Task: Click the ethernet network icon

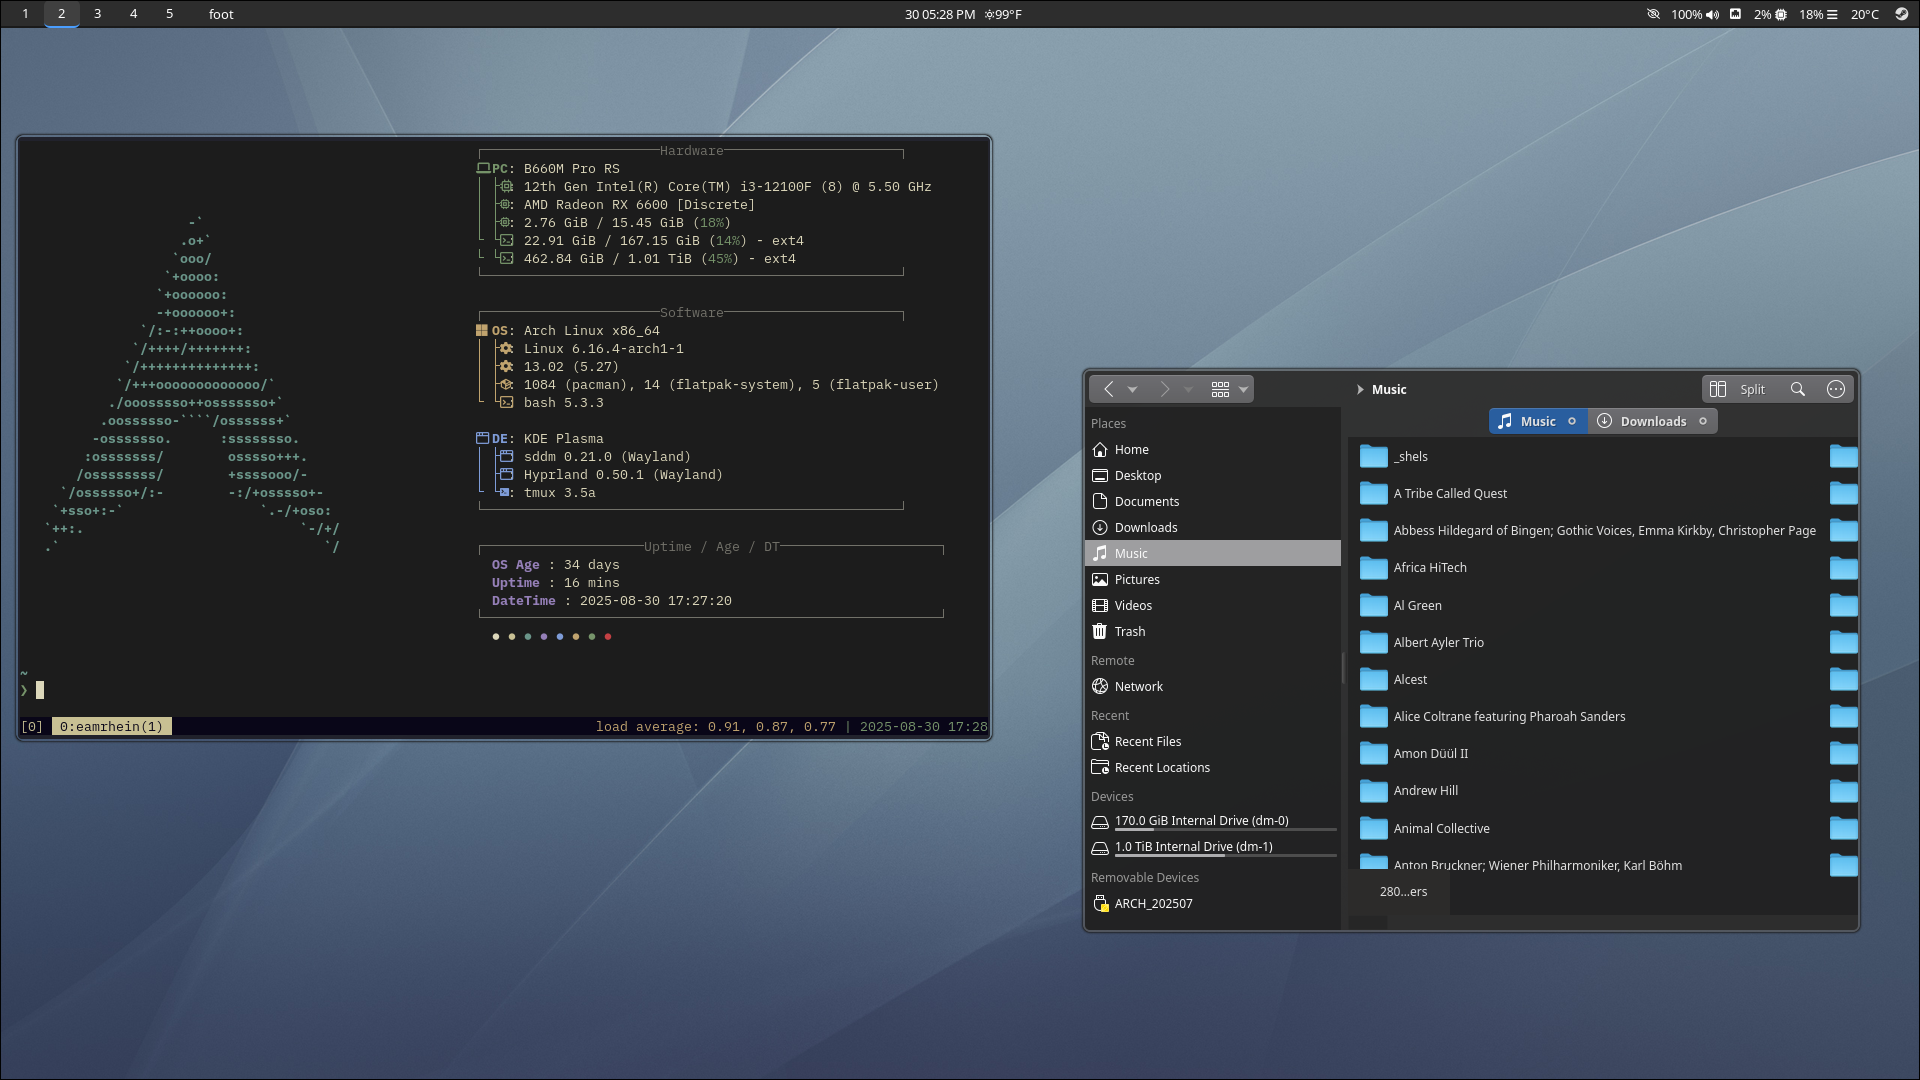Action: click(x=1736, y=14)
